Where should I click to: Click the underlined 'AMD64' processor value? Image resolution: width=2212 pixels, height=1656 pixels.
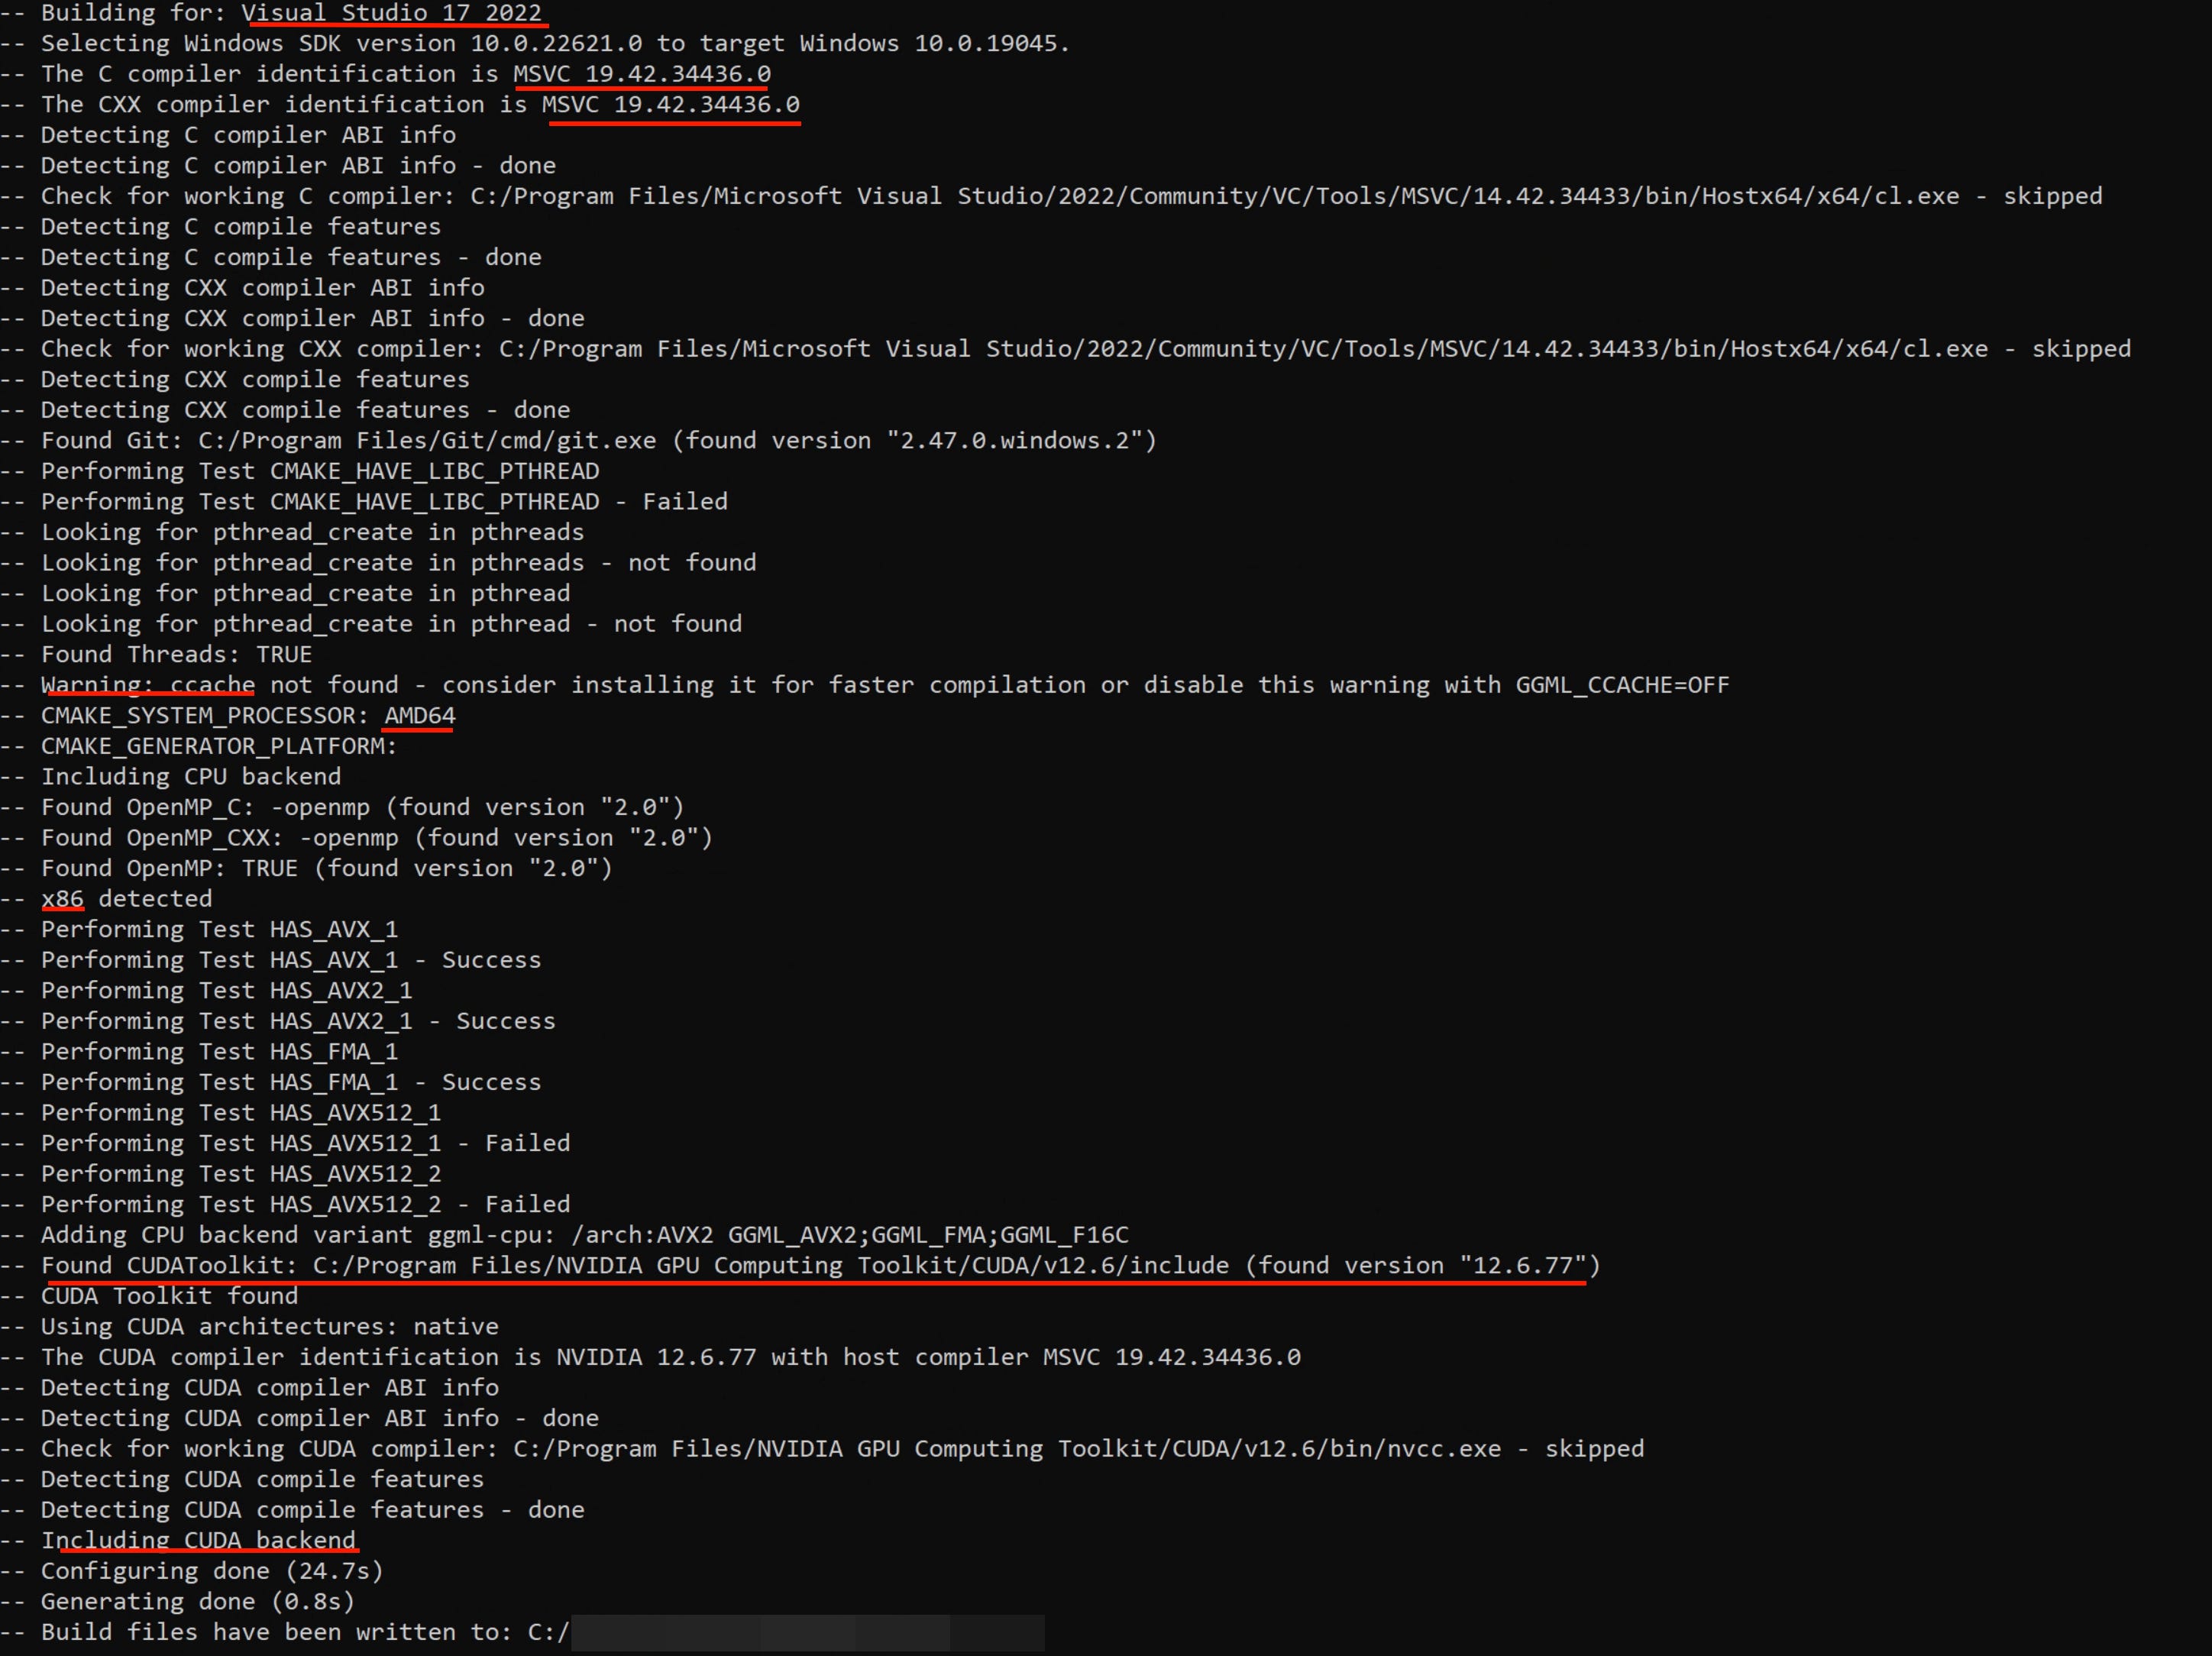pyautogui.click(x=419, y=716)
